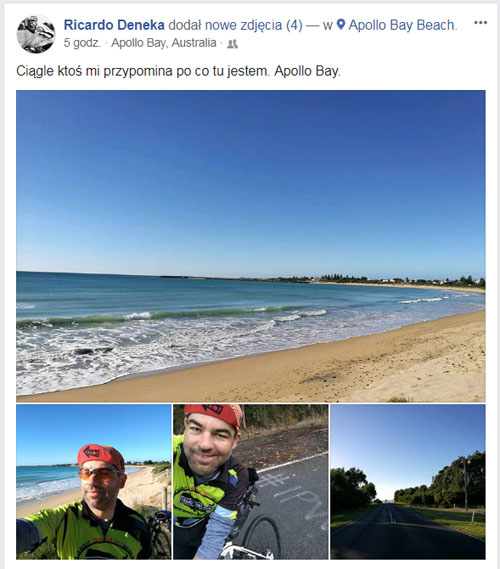Click the Apollo Bay, Australia location text
The height and width of the screenshot is (569, 500).
point(164,43)
